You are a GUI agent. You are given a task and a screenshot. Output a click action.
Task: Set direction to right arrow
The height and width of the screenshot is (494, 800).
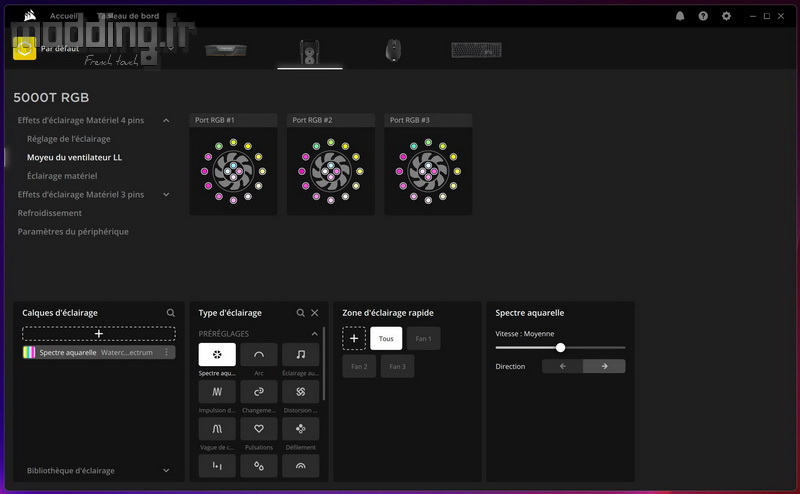(x=605, y=366)
